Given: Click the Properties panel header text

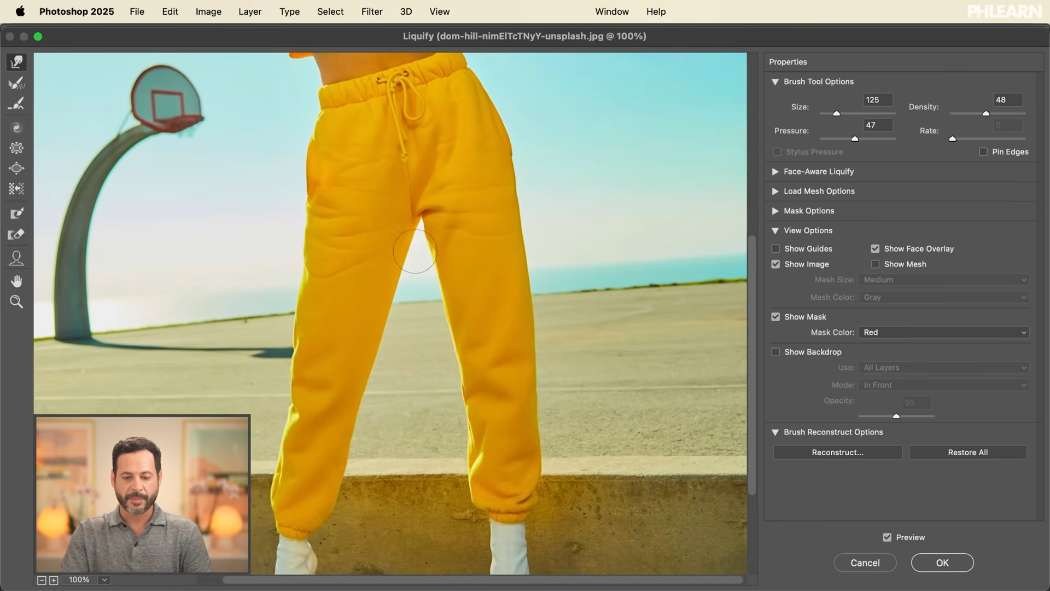Looking at the screenshot, I should click(x=788, y=62).
